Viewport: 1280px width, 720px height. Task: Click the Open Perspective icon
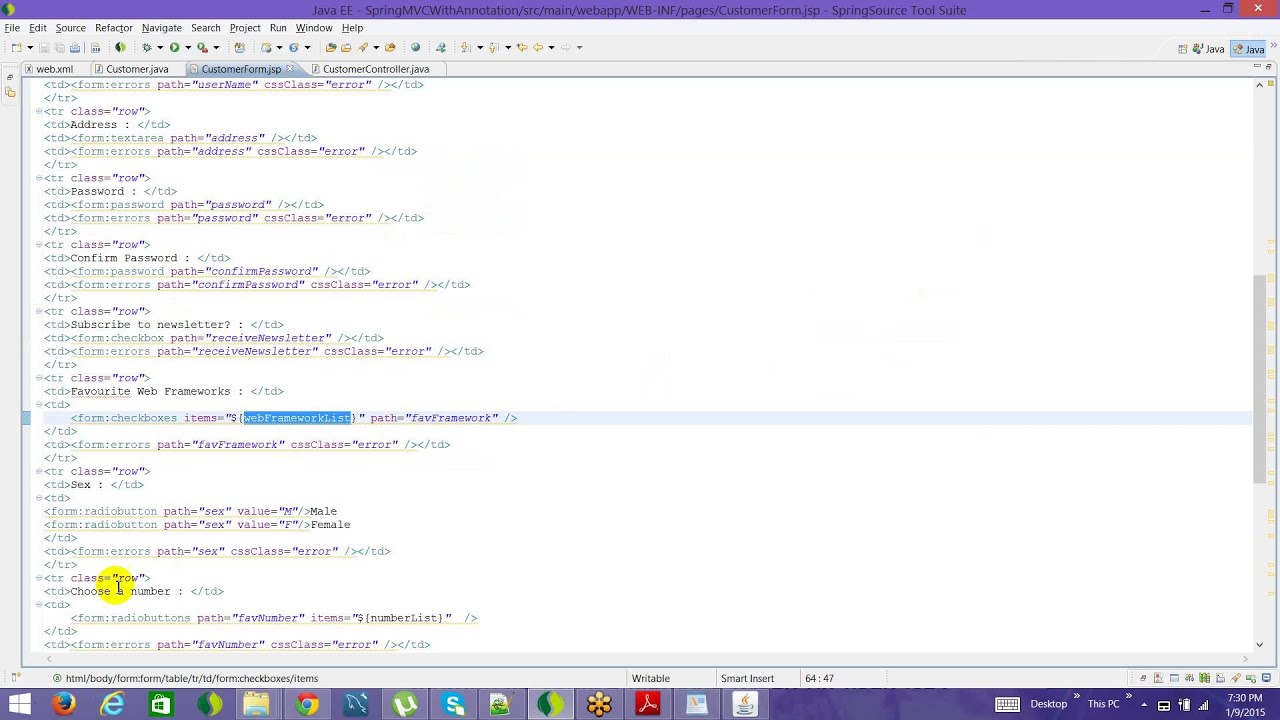[1183, 48]
